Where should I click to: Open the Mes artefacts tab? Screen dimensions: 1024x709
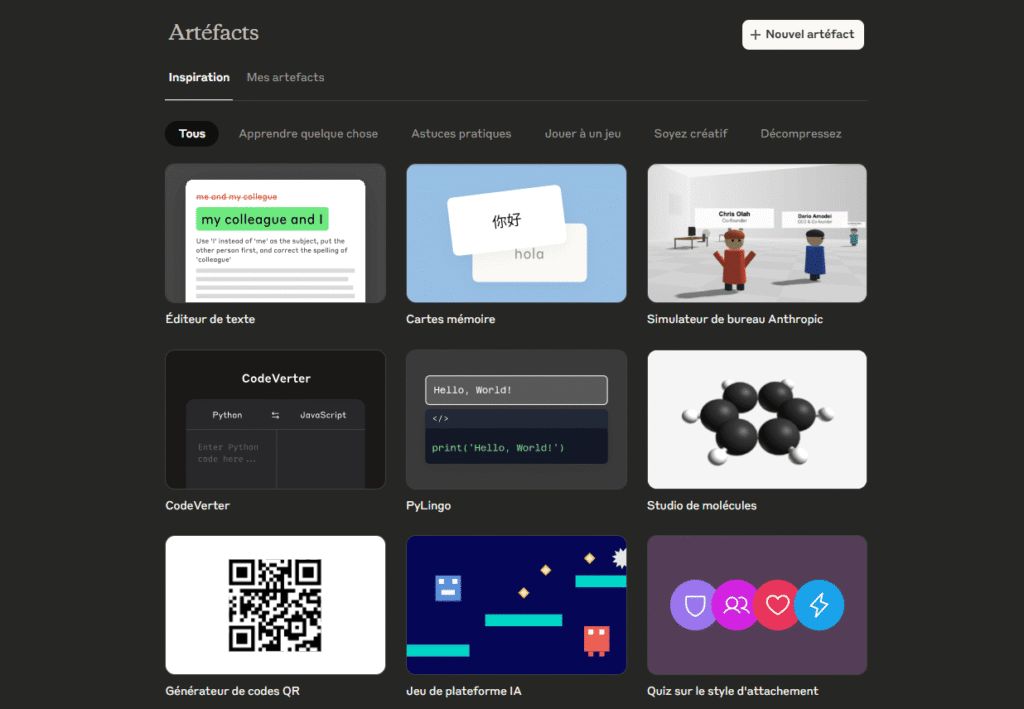(285, 77)
